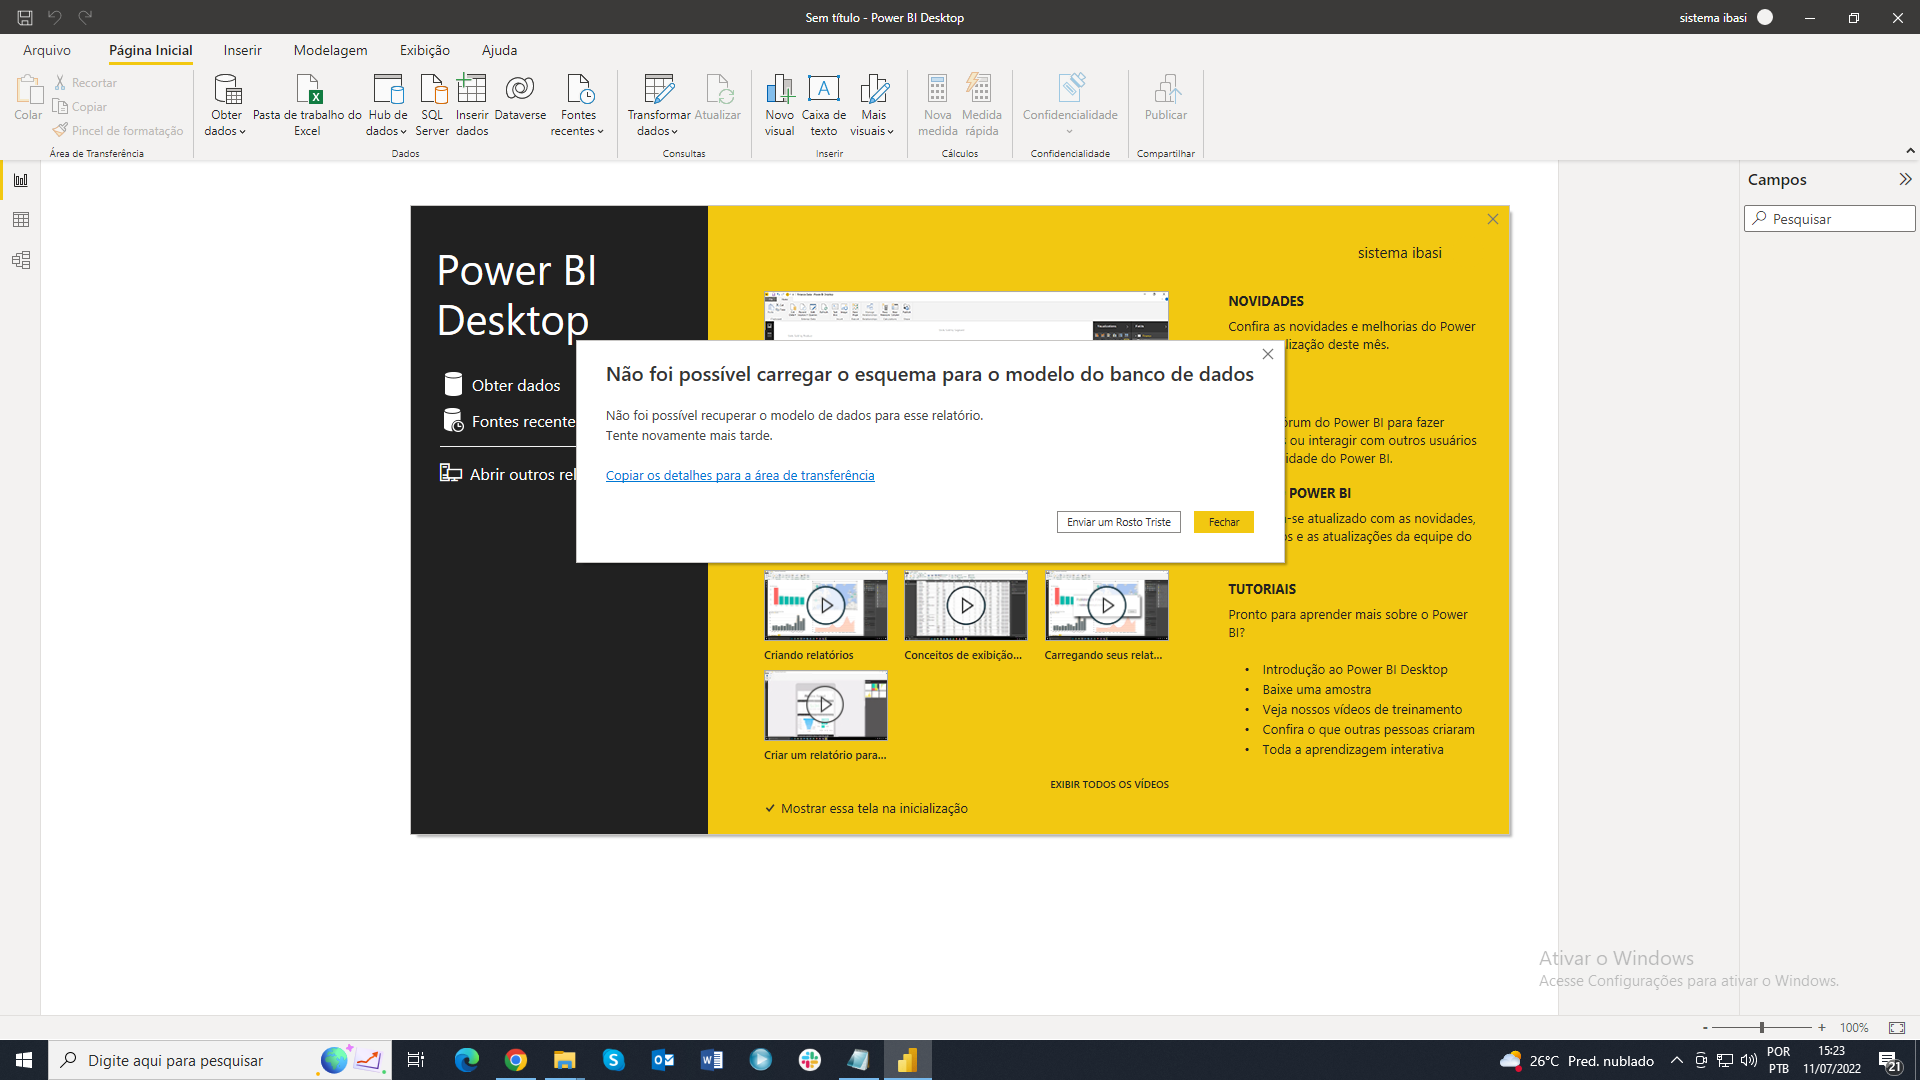
Task: Collapse the Campos pane
Action: (x=1905, y=179)
